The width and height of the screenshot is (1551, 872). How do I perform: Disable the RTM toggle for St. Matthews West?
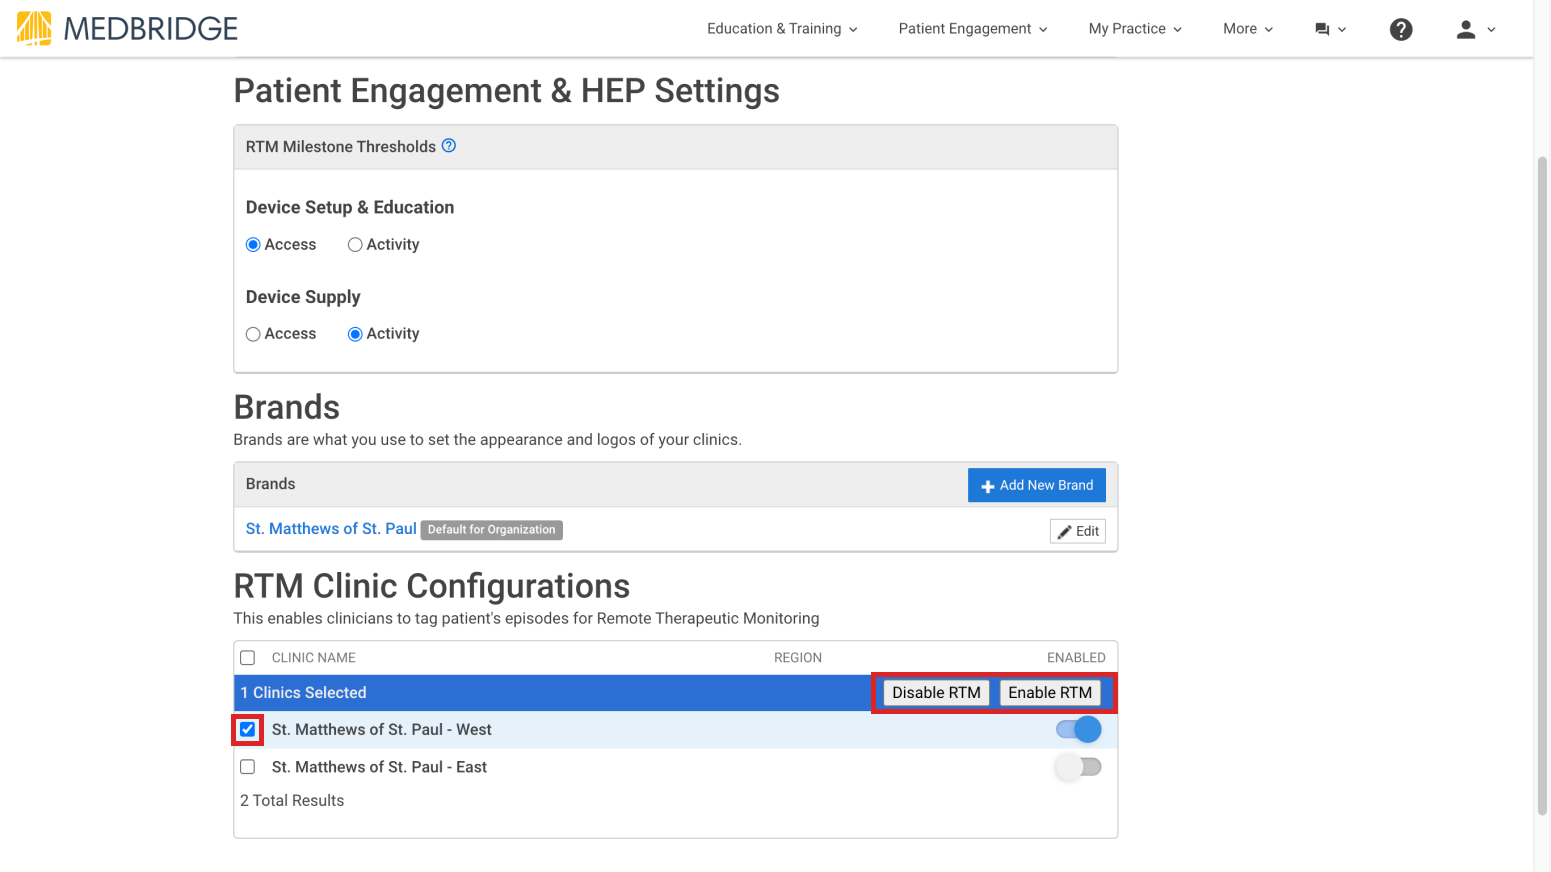[1077, 729]
